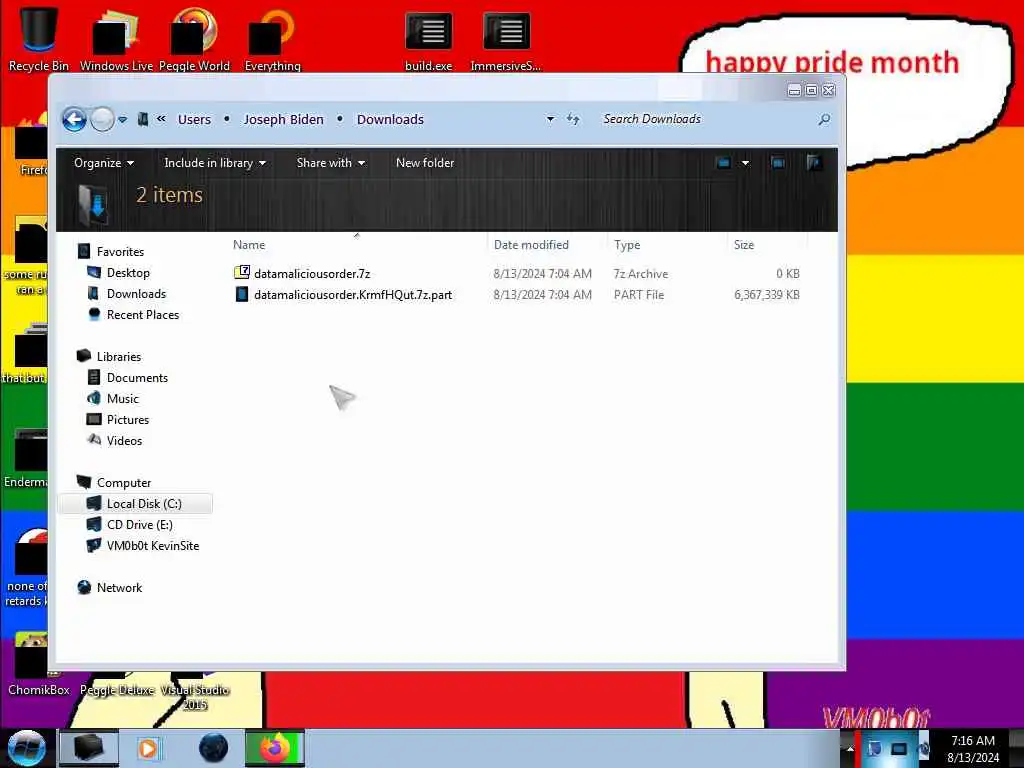Open Recent Places in navigation pane
1024x768 pixels.
[142, 315]
